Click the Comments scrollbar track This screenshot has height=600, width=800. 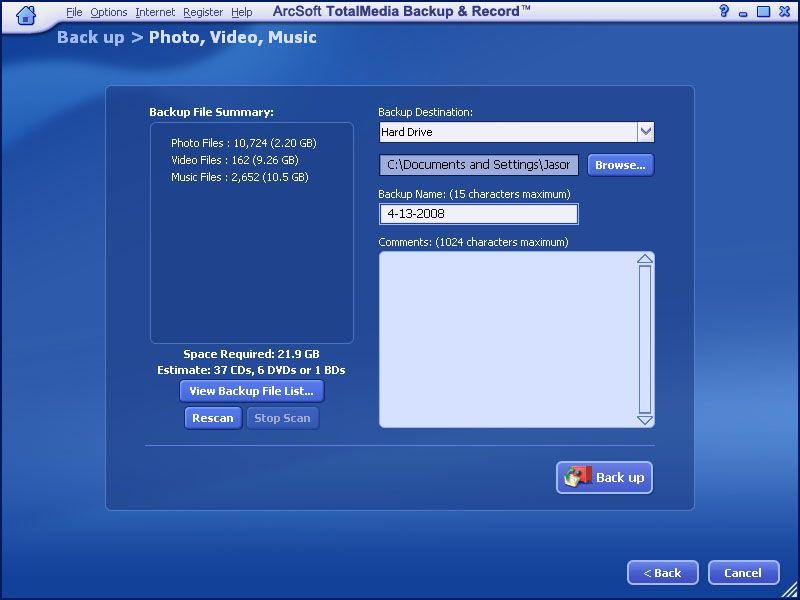[645, 339]
